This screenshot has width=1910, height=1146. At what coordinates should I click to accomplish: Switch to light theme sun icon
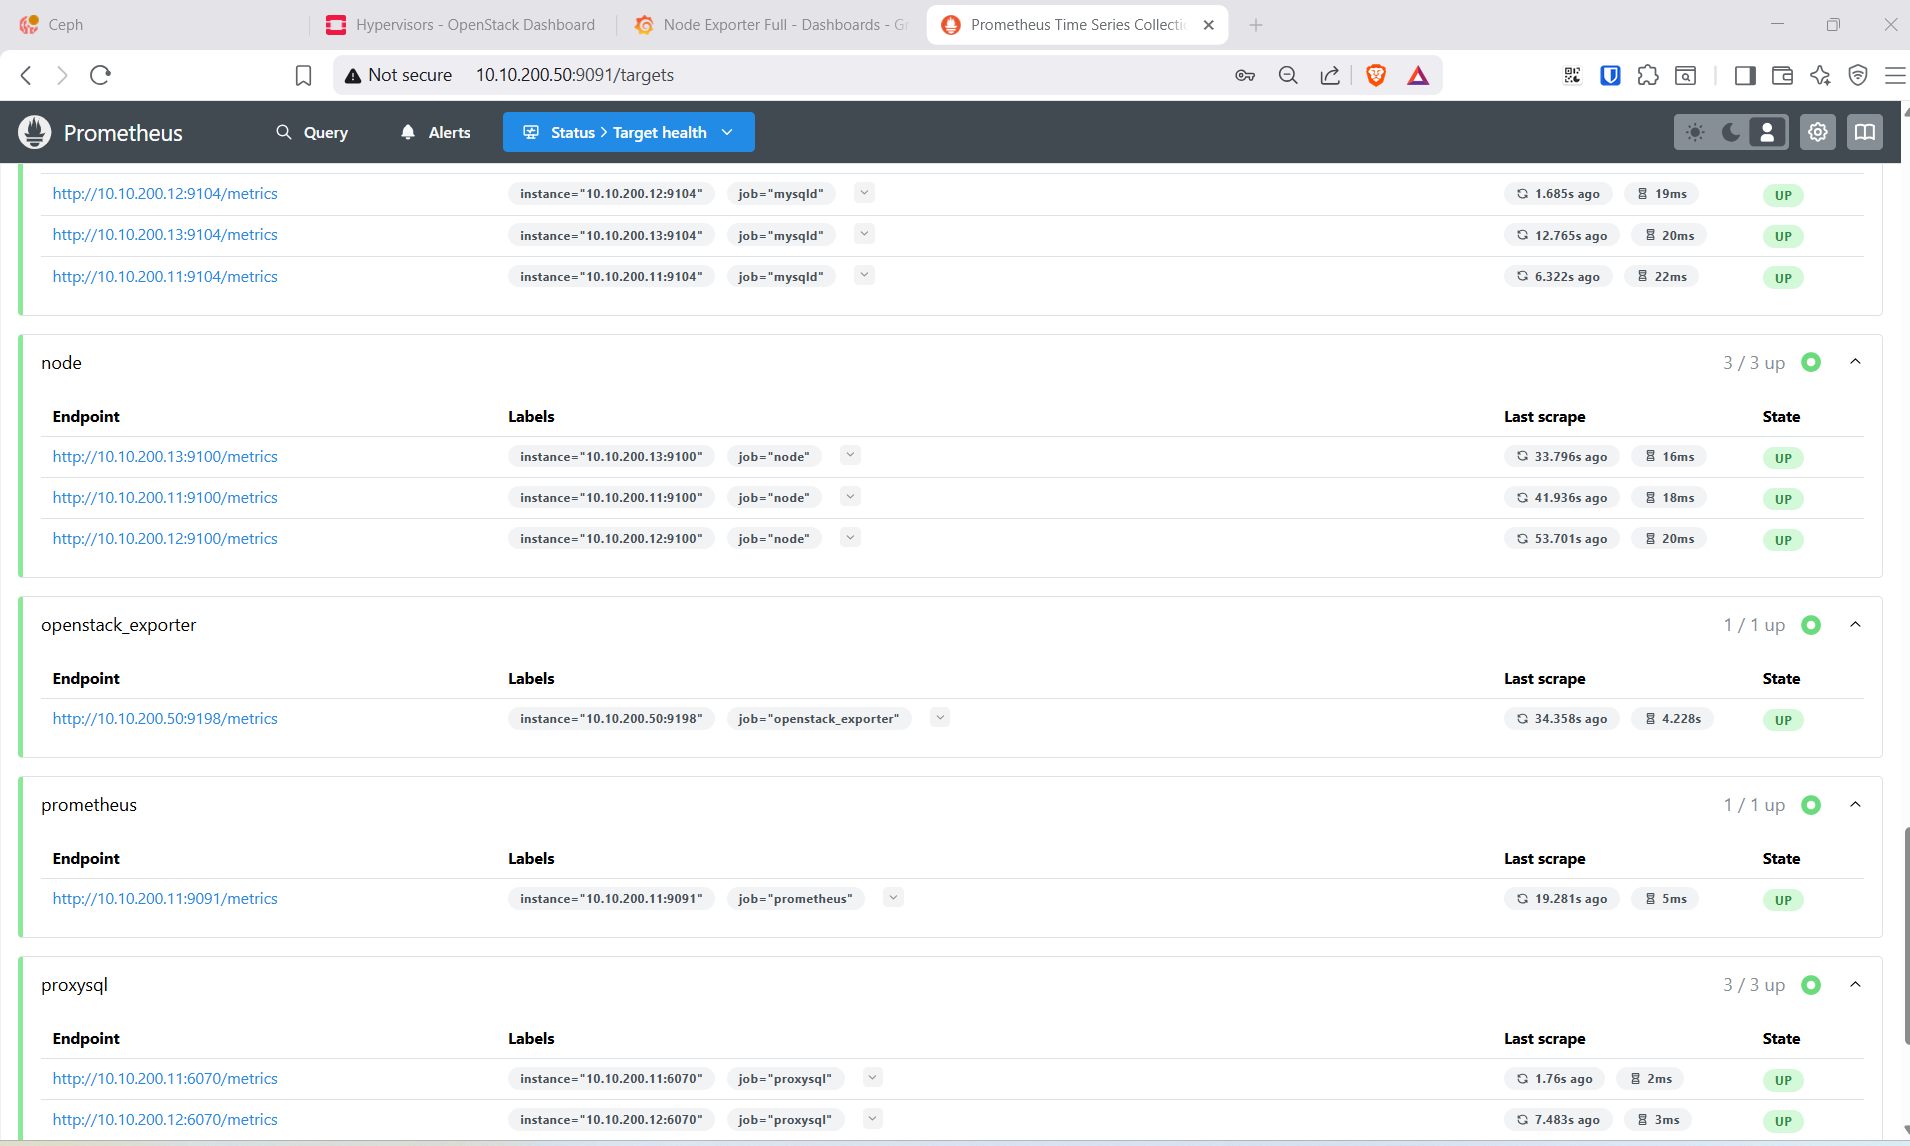coord(1695,132)
